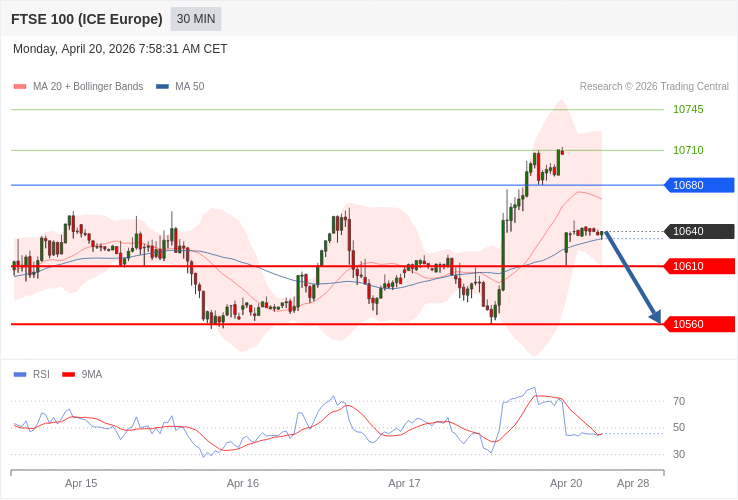Screen dimensions: 738x500
Task: Click the 30 MIN timeframe badge
Action: [x=196, y=19]
